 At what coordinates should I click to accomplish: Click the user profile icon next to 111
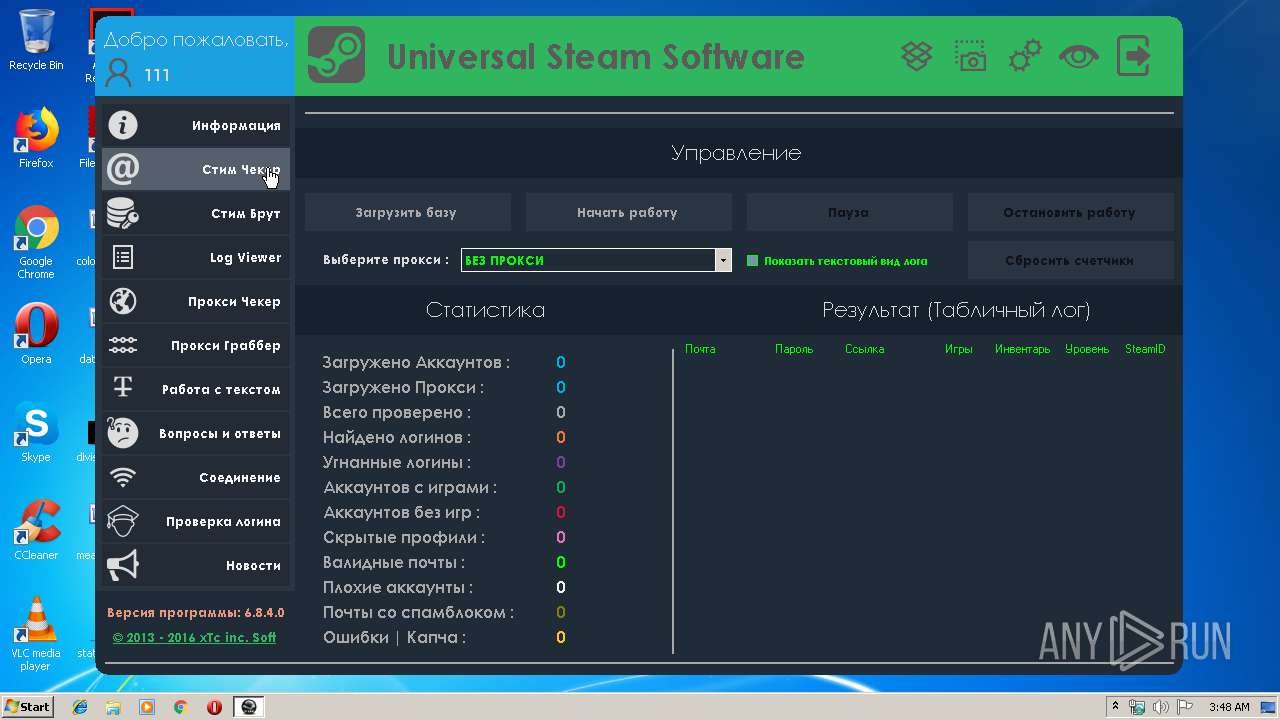pyautogui.click(x=118, y=73)
